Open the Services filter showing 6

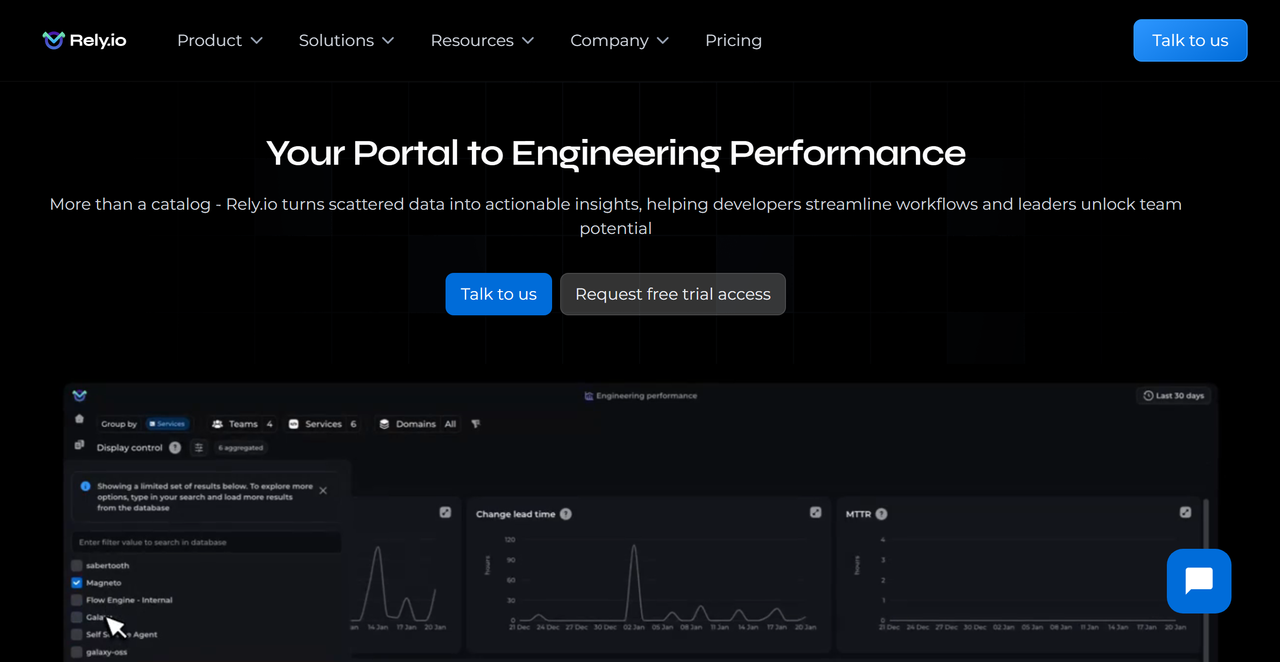(x=322, y=424)
